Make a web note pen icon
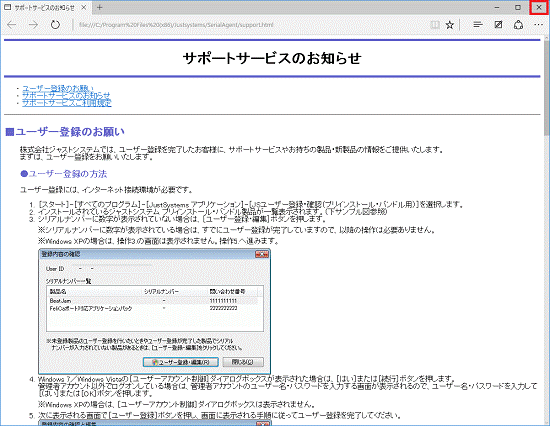This screenshot has width=550, height=426. pyautogui.click(x=498, y=25)
